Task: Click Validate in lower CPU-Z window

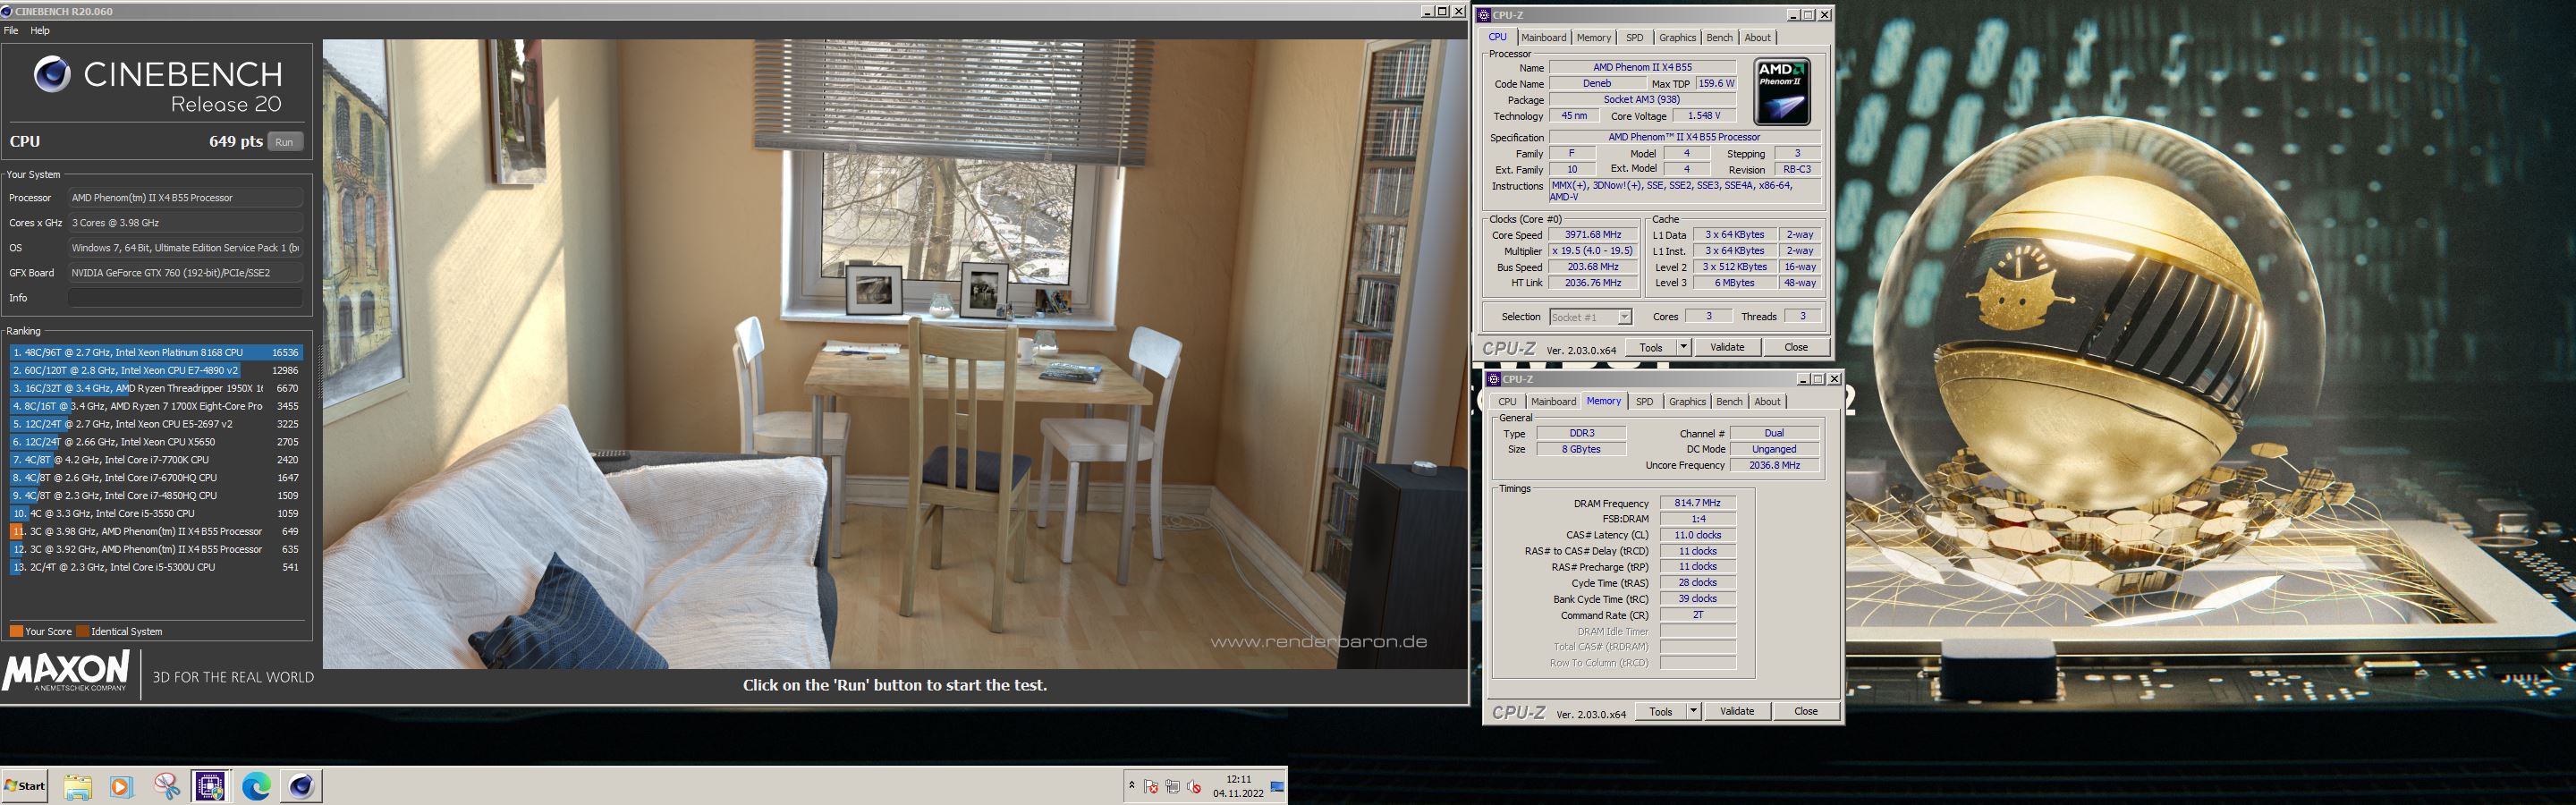Action: (x=1737, y=712)
